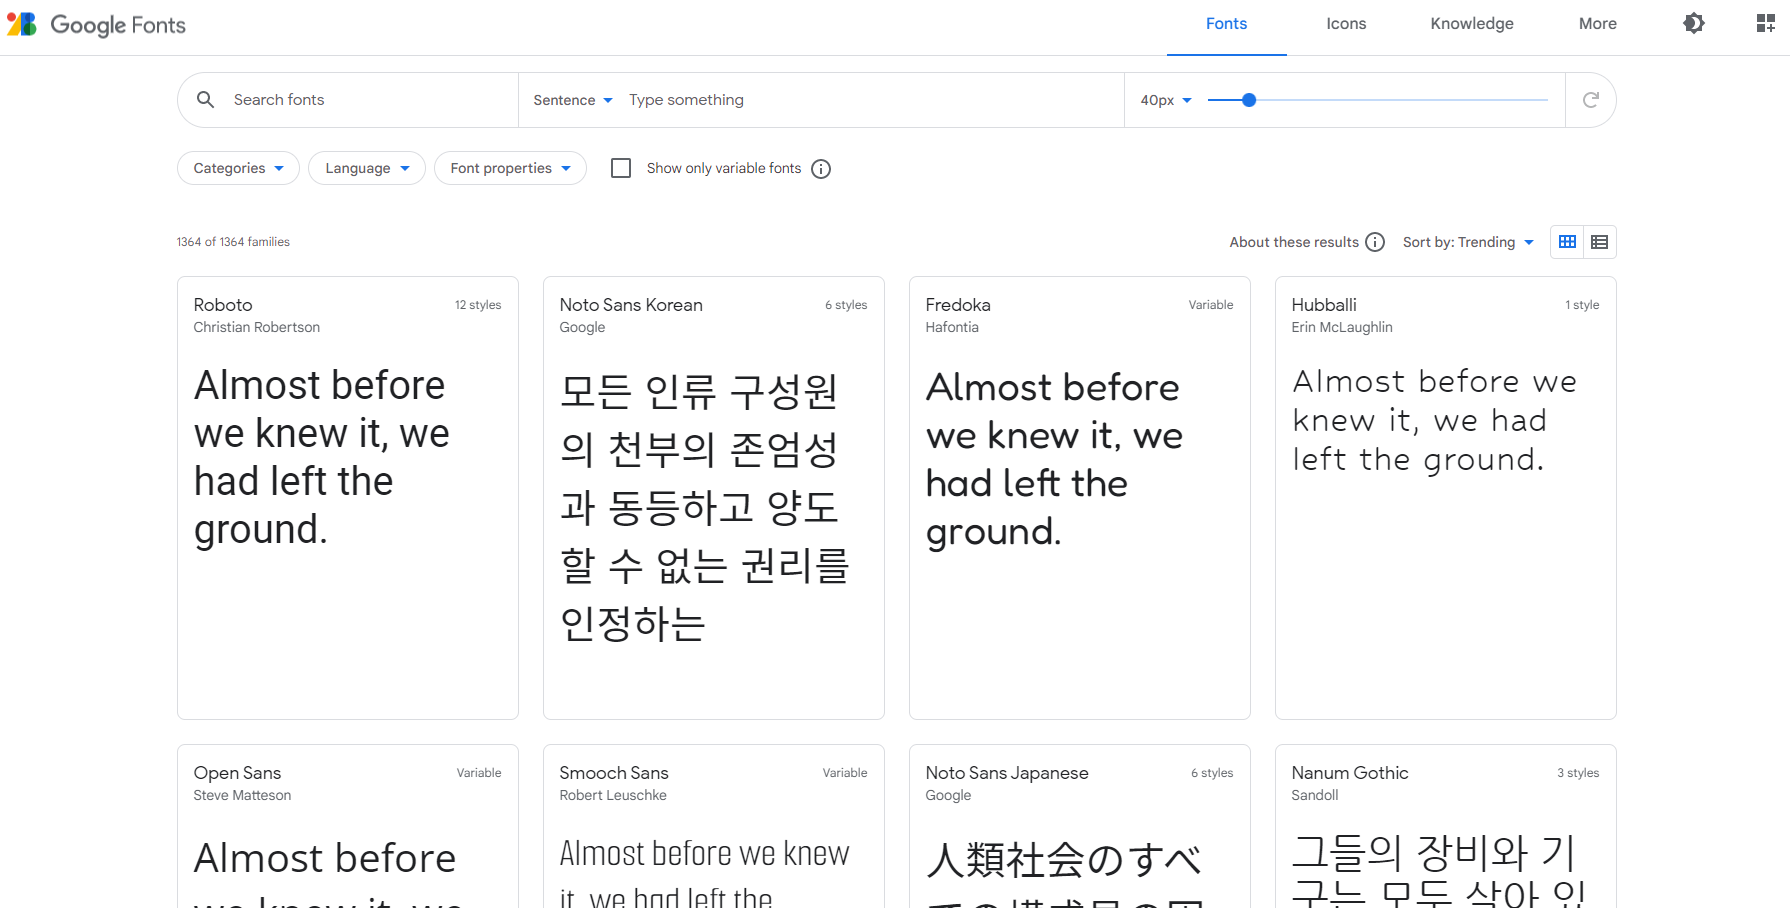This screenshot has height=908, width=1790.
Task: Click the 6 styles label on Noto Sans Korean
Action: [x=846, y=305]
